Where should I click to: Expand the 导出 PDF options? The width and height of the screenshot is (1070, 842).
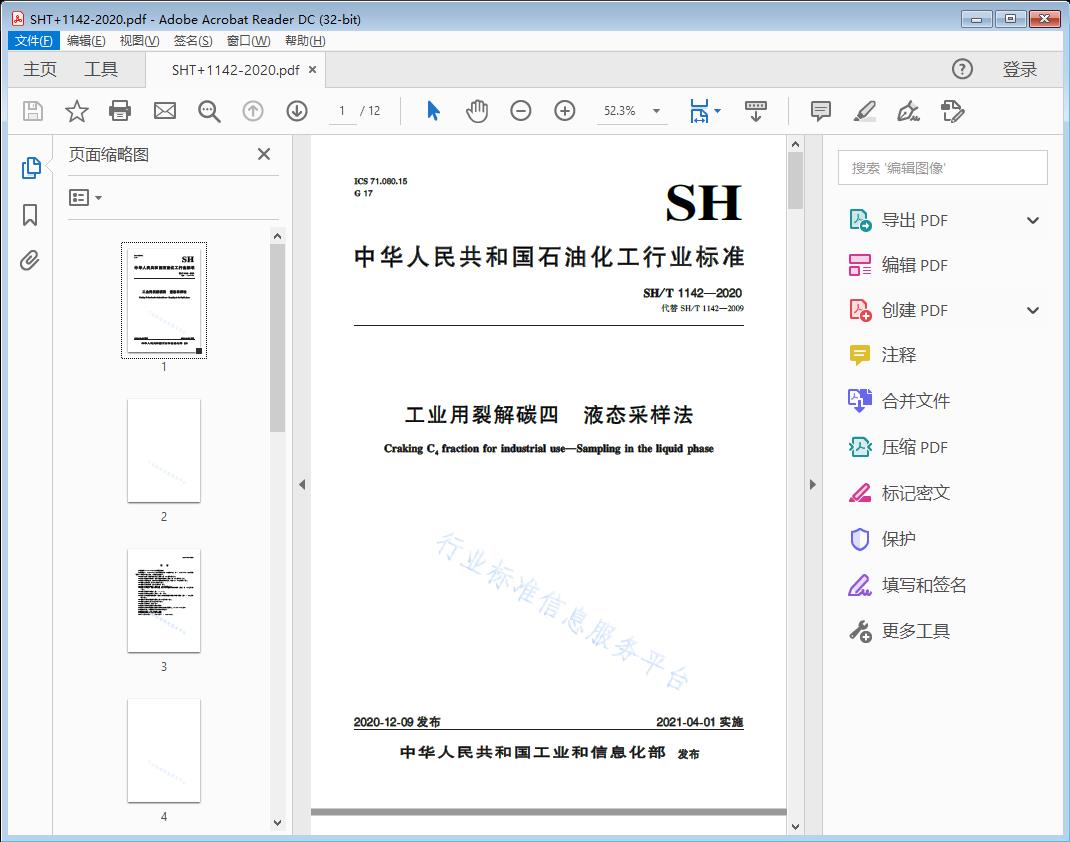[1032, 219]
